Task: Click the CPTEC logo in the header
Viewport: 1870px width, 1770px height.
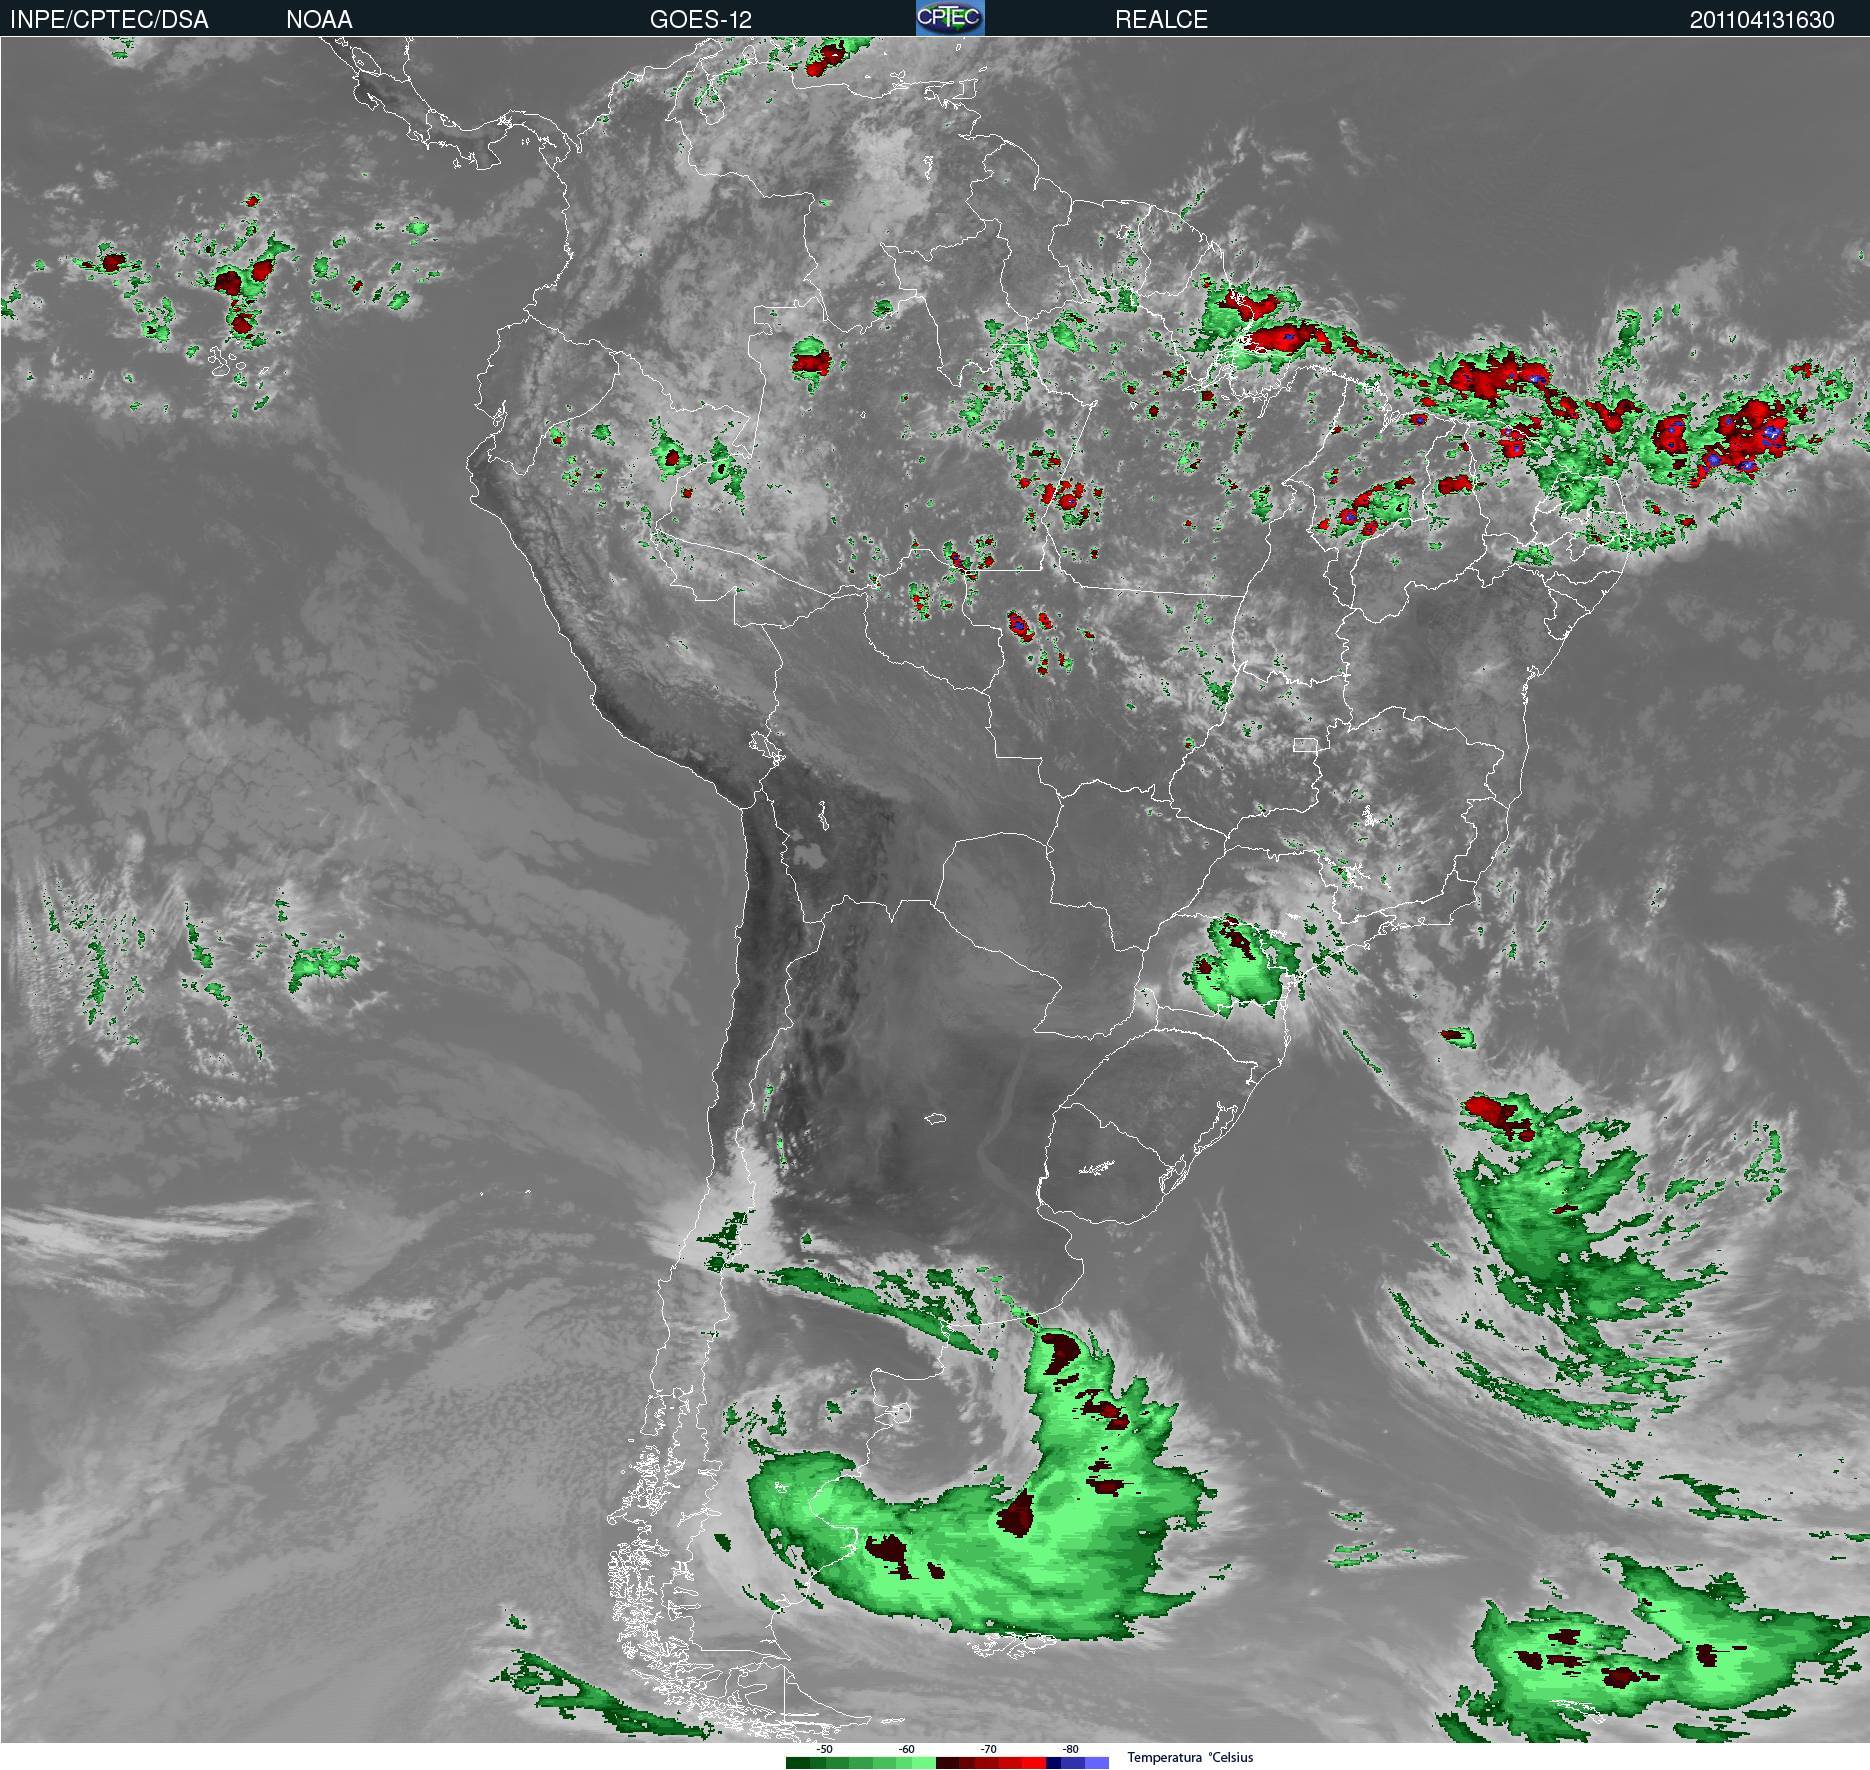Action: click(x=950, y=18)
